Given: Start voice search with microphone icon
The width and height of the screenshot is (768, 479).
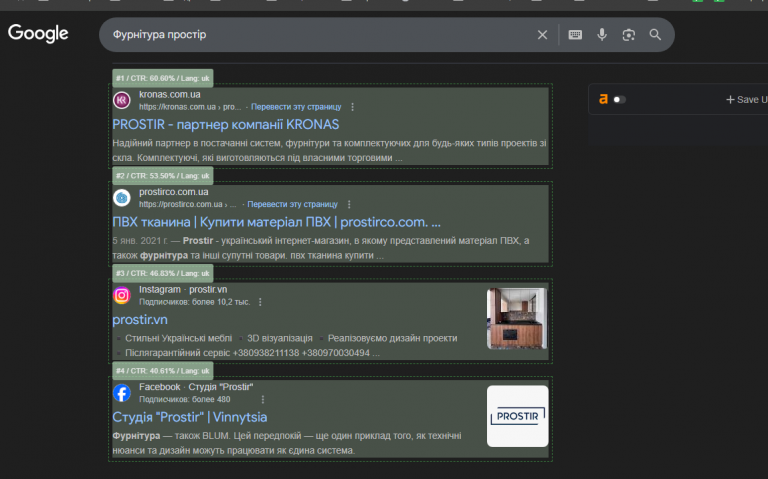Looking at the screenshot, I should [x=602, y=35].
